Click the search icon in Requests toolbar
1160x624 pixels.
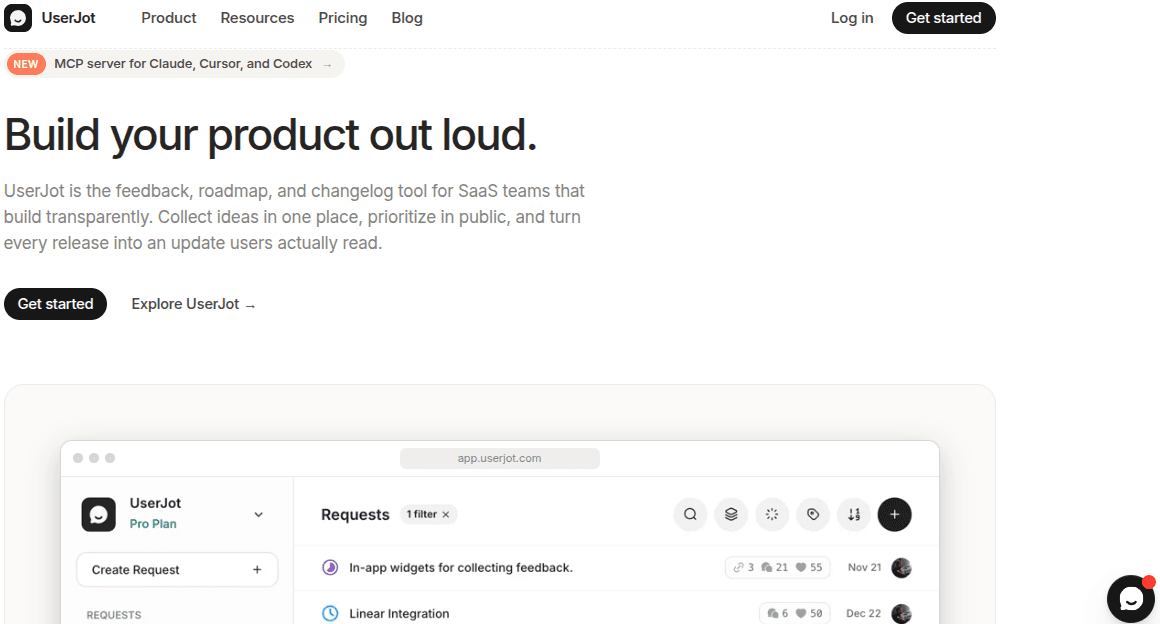690,514
